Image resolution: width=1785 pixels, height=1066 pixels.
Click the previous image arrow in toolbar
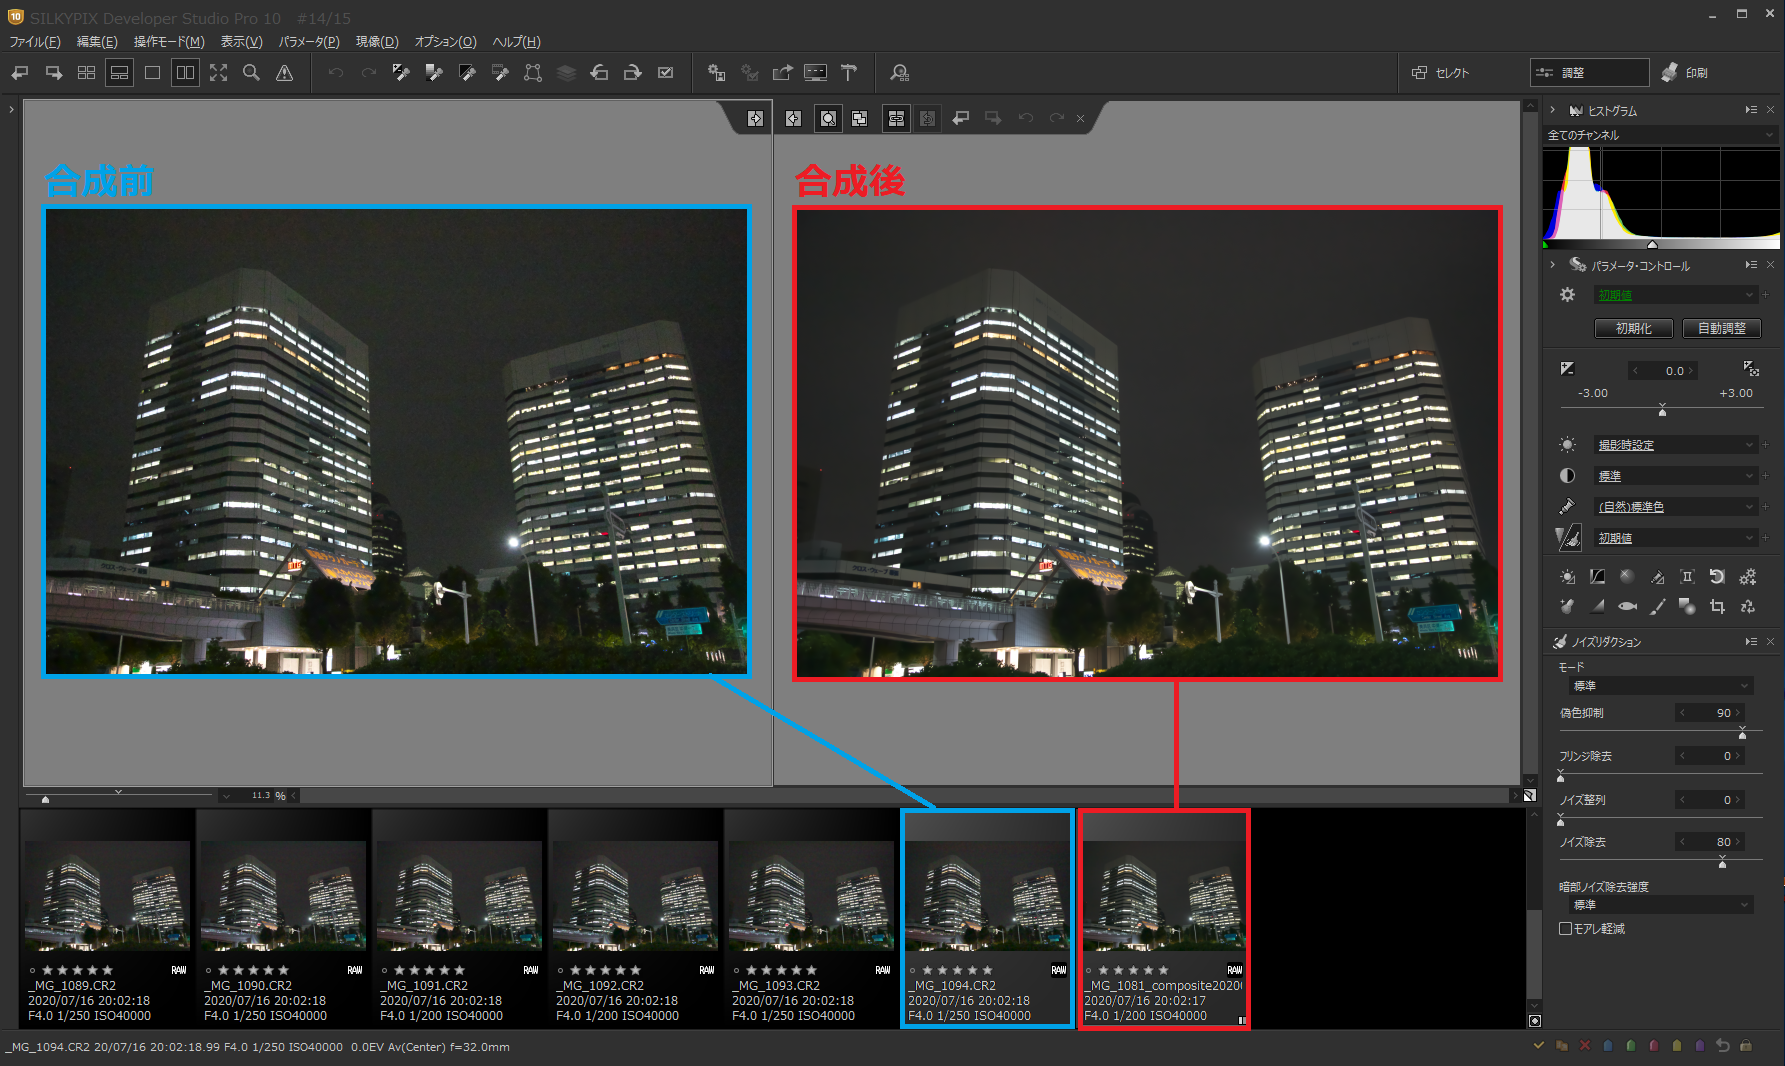point(20,73)
